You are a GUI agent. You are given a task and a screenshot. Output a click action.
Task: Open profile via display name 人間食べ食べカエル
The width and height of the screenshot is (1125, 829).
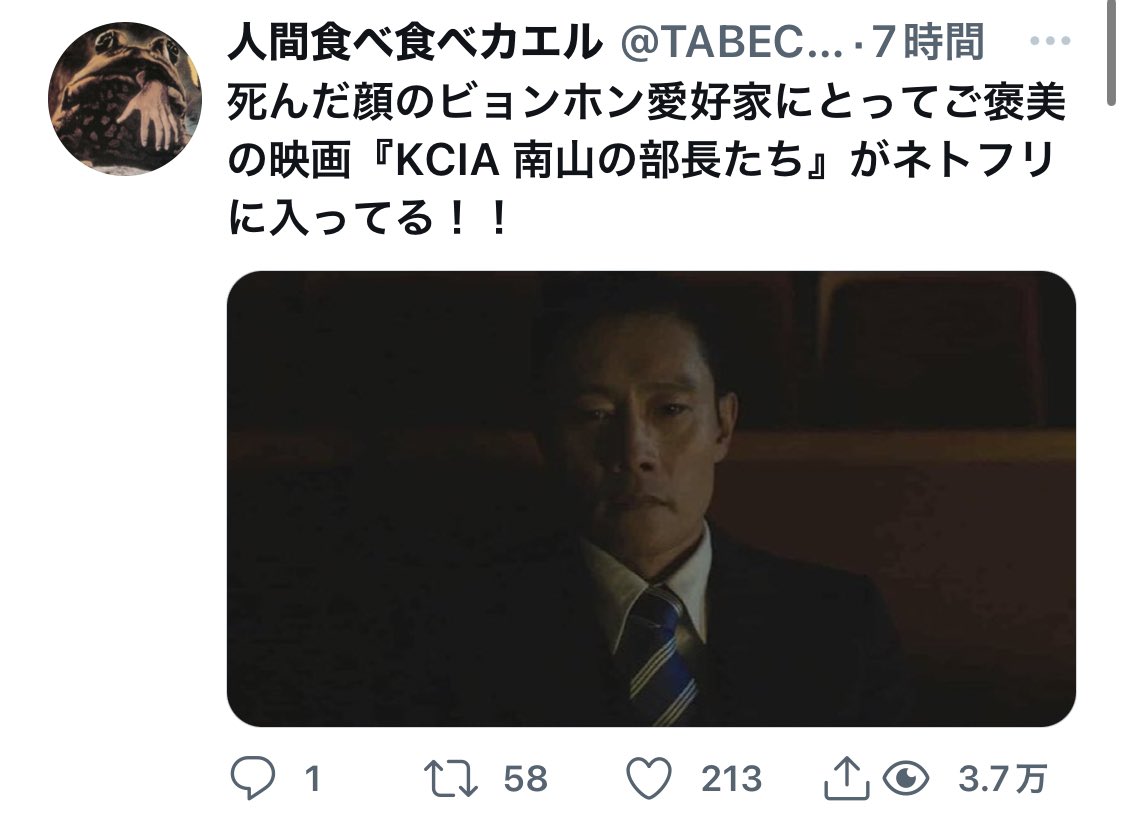pyautogui.click(x=415, y=42)
